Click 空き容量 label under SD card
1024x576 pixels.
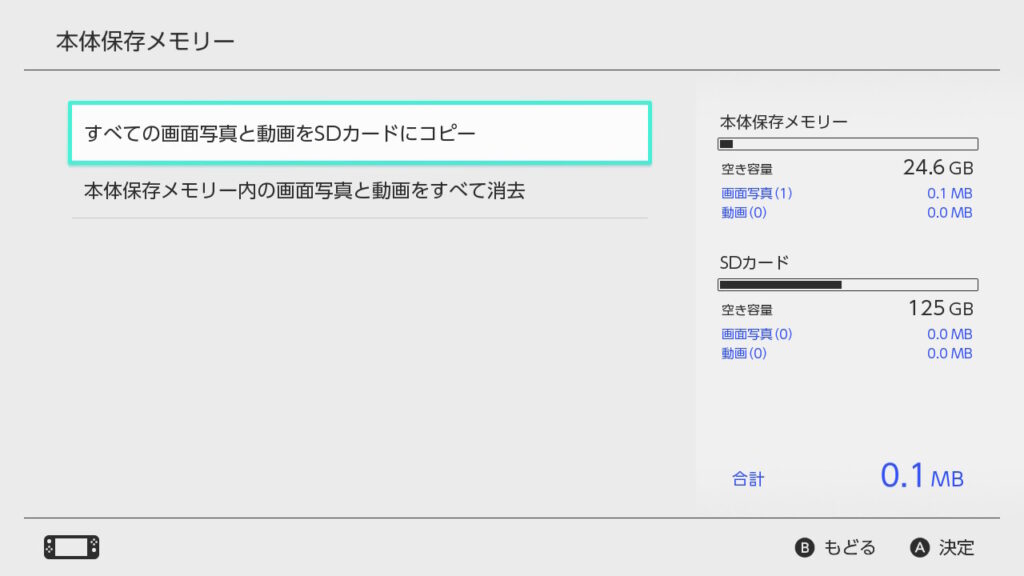click(x=746, y=310)
